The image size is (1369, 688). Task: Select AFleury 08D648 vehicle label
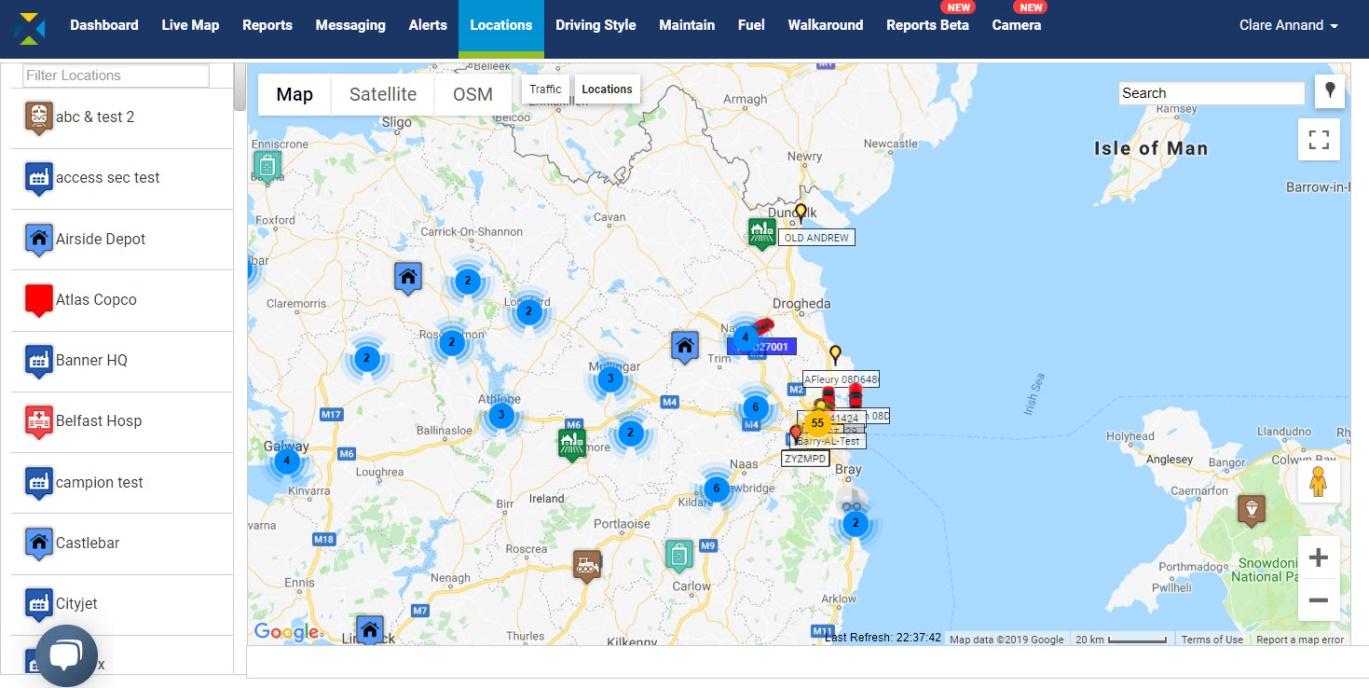coord(841,379)
